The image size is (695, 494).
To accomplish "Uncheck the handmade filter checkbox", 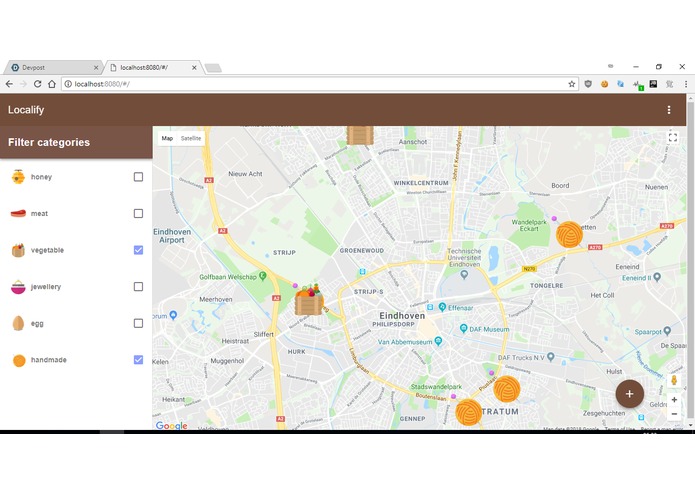I will [x=138, y=360].
